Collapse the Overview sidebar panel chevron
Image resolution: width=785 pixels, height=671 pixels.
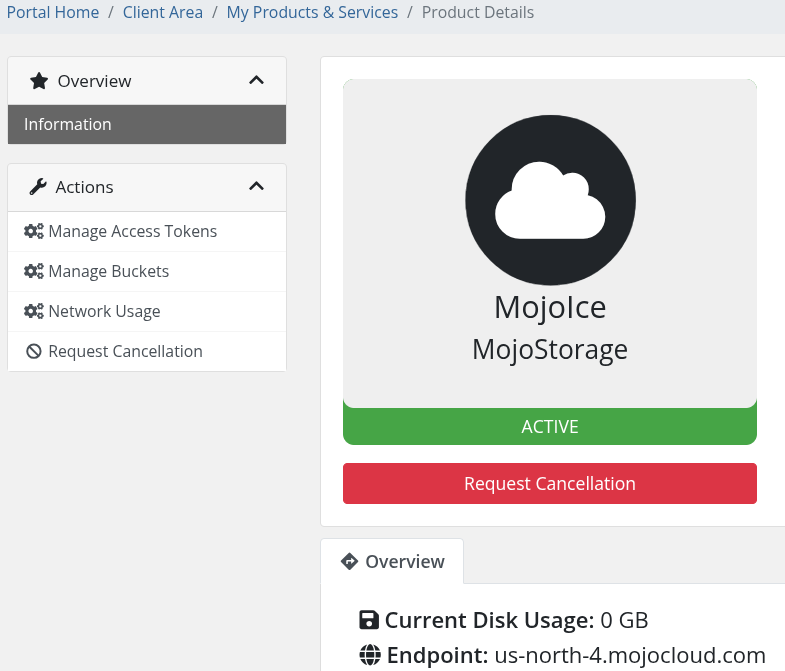(256, 80)
